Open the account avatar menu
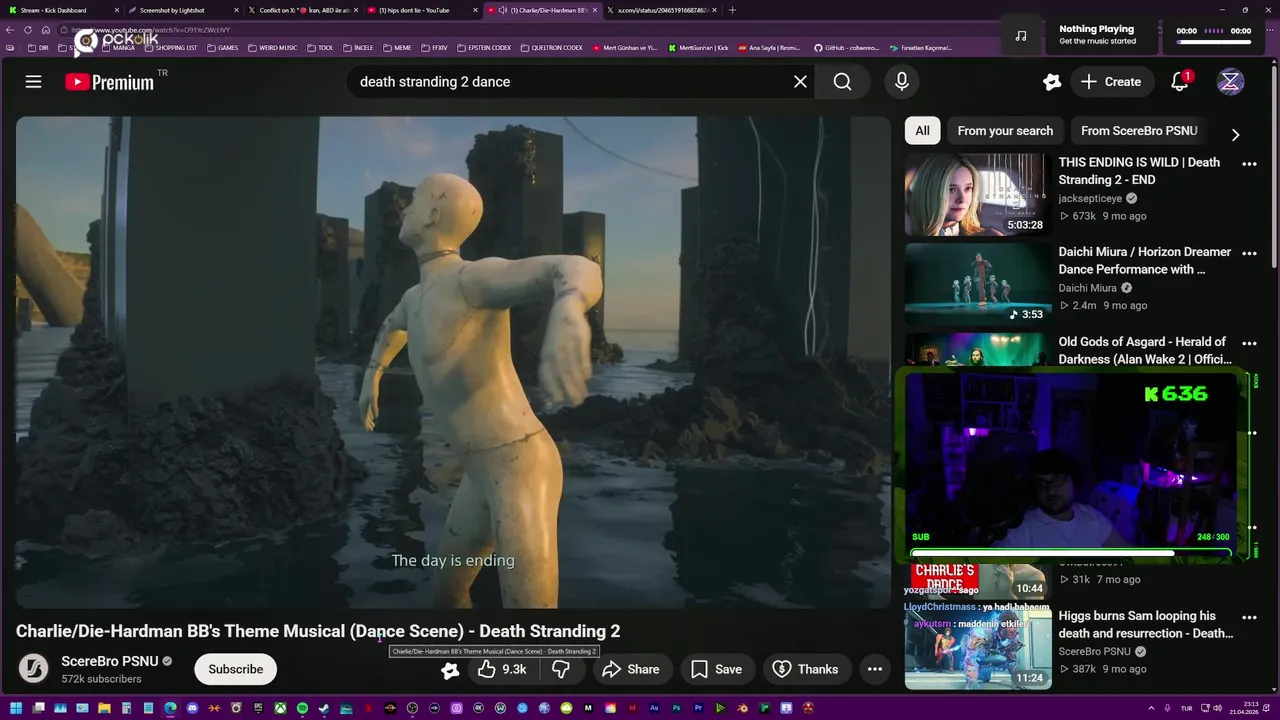This screenshot has width=1280, height=720. [1230, 82]
